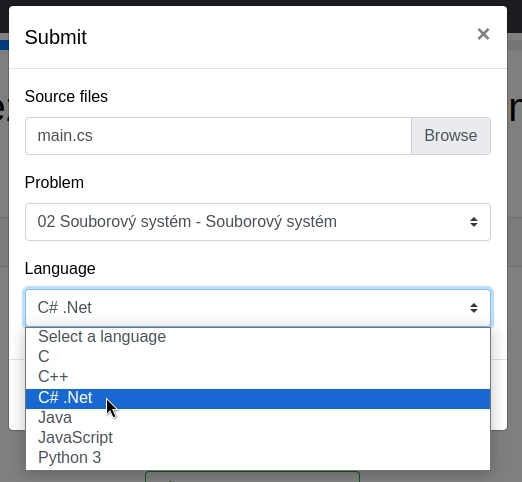
Task: Close the Submit dialog with the X
Action: [483, 34]
